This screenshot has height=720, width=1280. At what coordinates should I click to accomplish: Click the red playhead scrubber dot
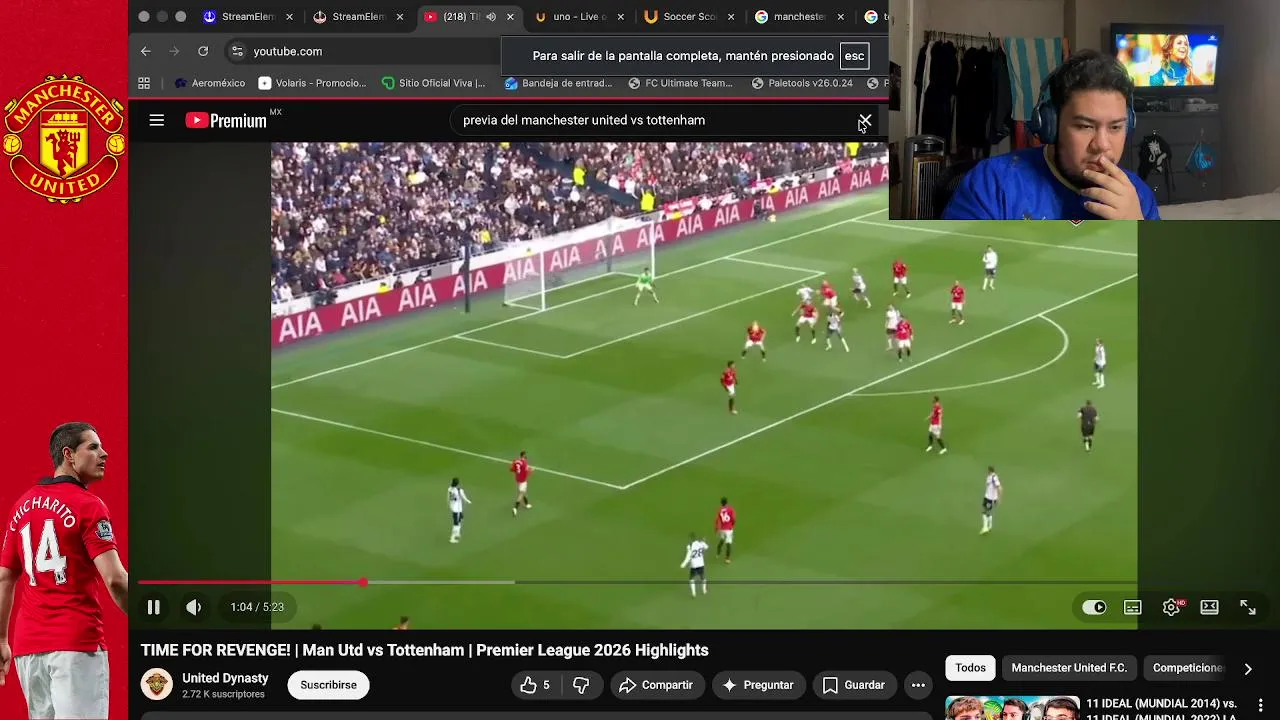364,582
